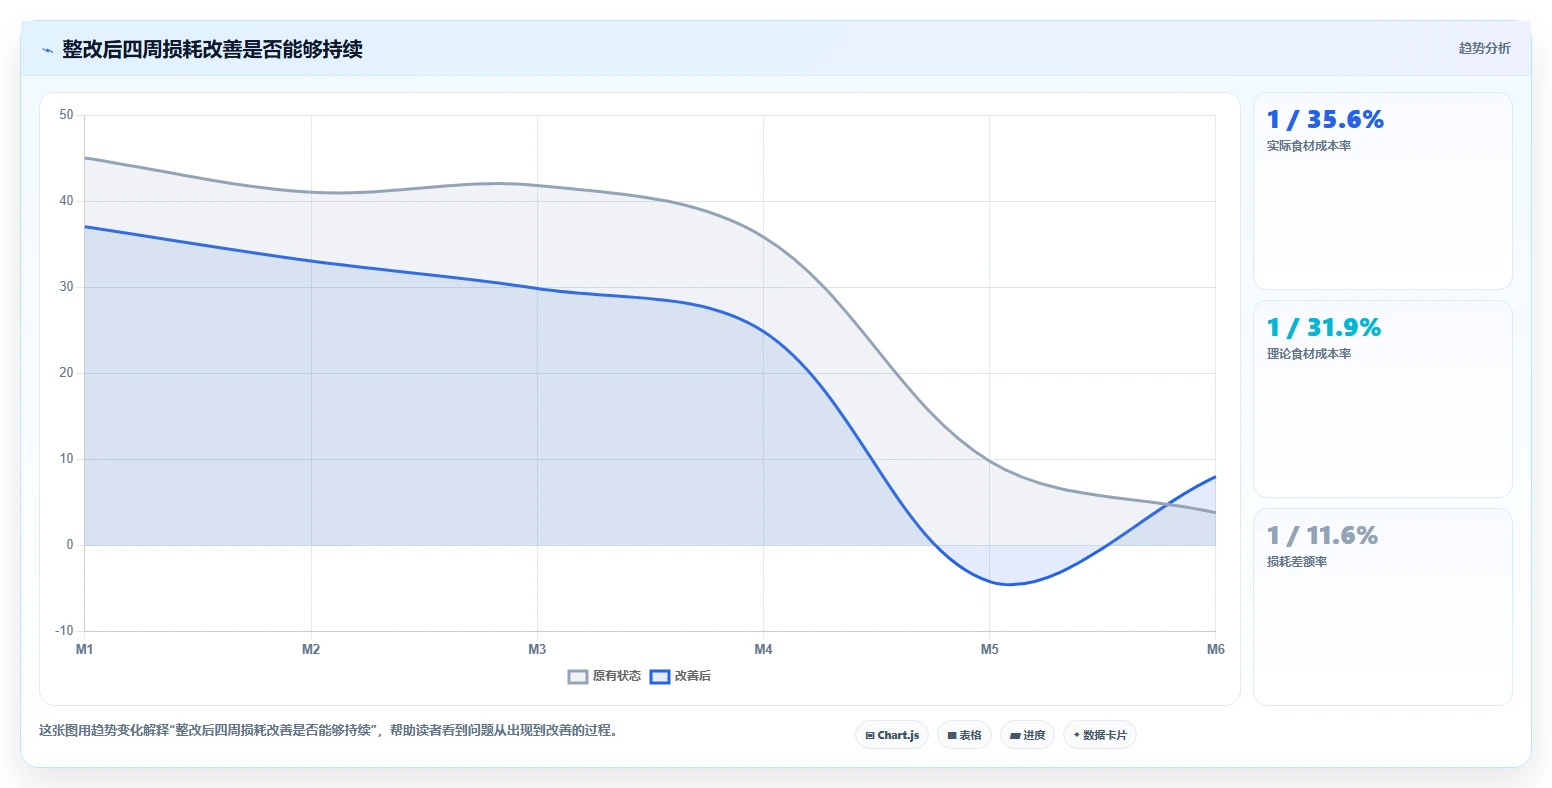Click the chart title 整改后四周损耗改善是否能够持续
Image resolution: width=1552 pixels, height=788 pixels.
[x=212, y=49]
